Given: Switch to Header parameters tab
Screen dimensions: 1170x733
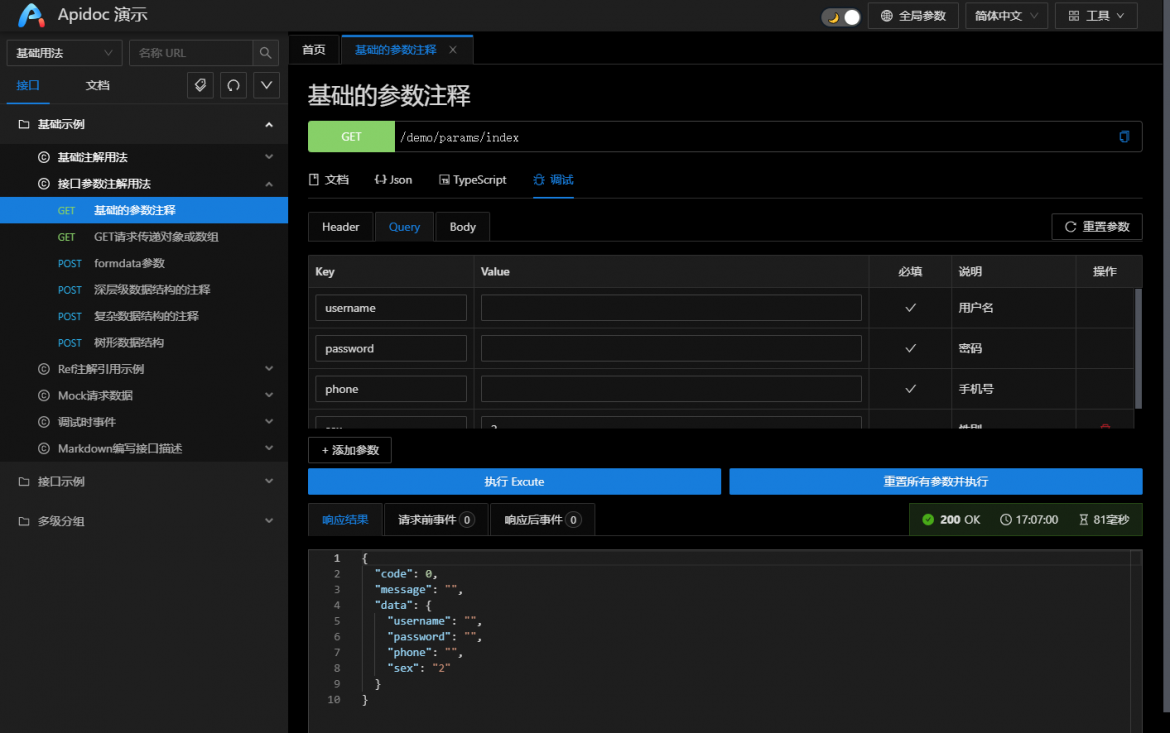Looking at the screenshot, I should (340, 227).
